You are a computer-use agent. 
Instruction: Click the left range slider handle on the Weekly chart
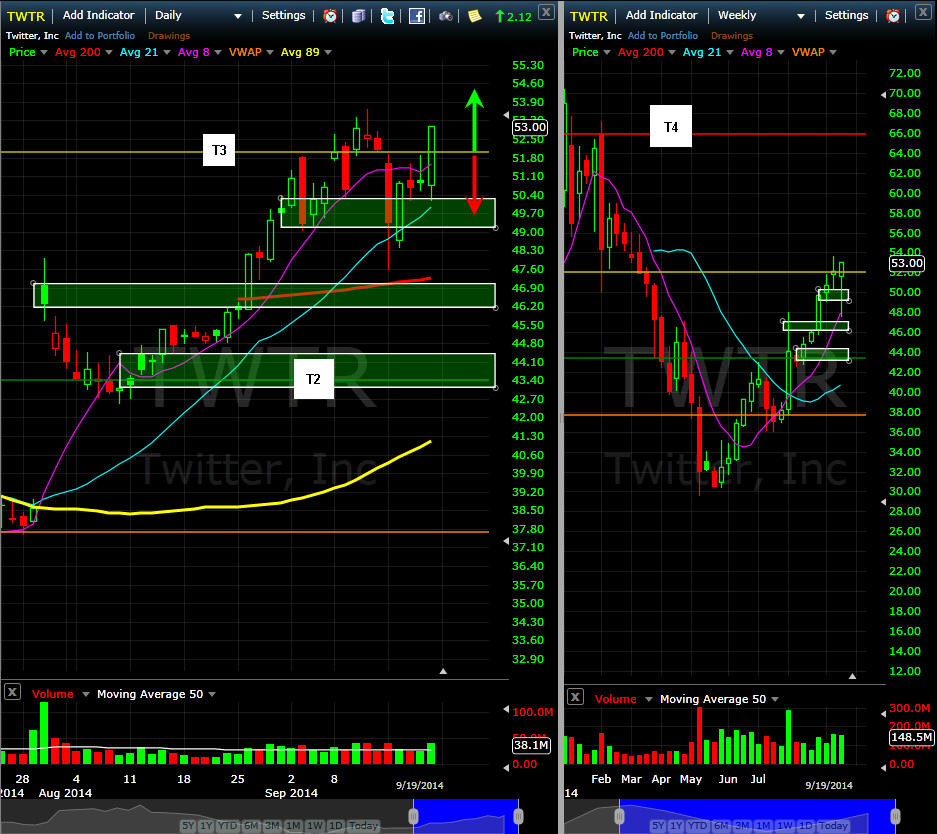620,816
